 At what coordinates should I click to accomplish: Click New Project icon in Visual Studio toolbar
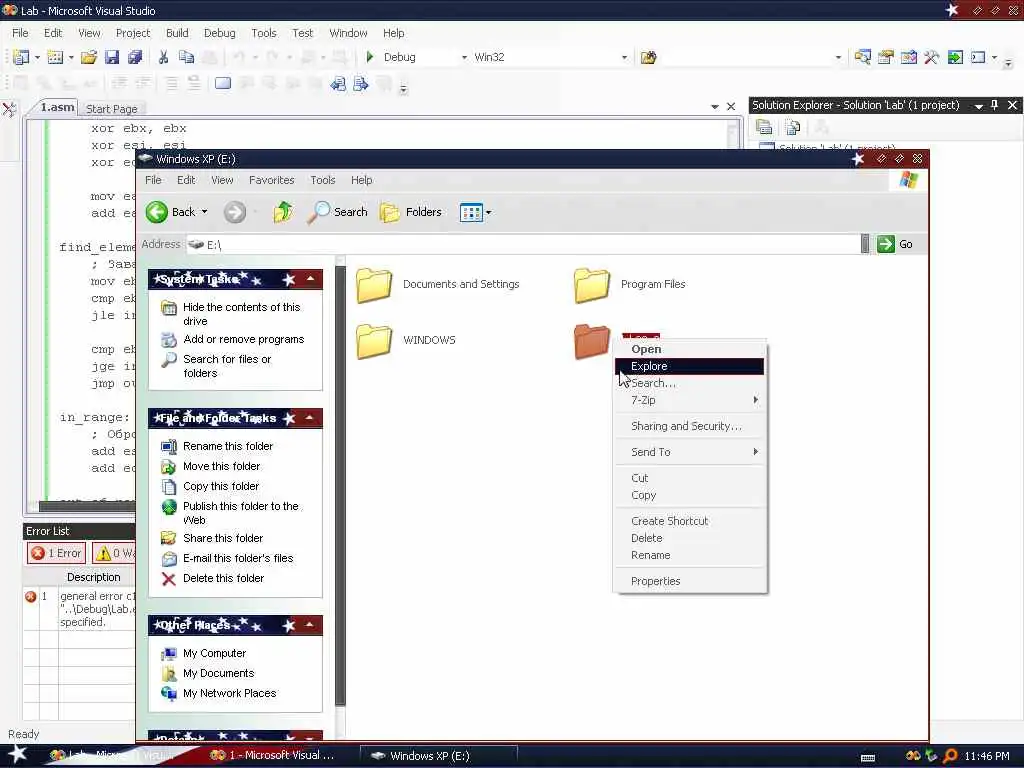tap(21, 57)
